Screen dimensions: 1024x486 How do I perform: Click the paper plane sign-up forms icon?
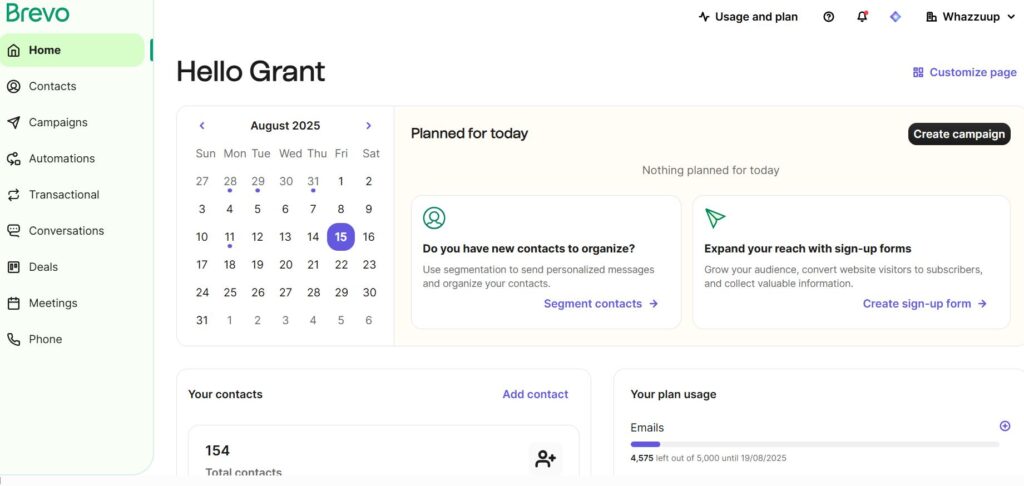pos(715,218)
